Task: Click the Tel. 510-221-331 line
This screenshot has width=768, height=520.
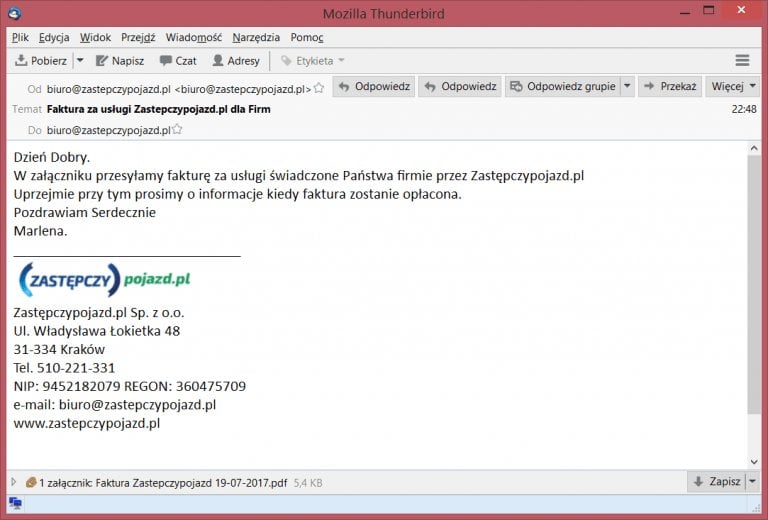Action: tap(64, 368)
